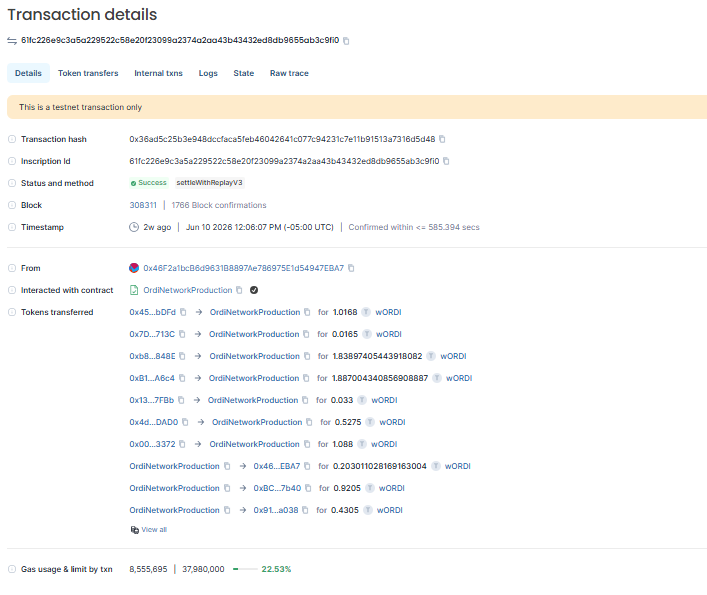This screenshot has height=595, width=707.
Task: Copy address 0x46...EBA7 in token transfers
Action: click(307, 466)
